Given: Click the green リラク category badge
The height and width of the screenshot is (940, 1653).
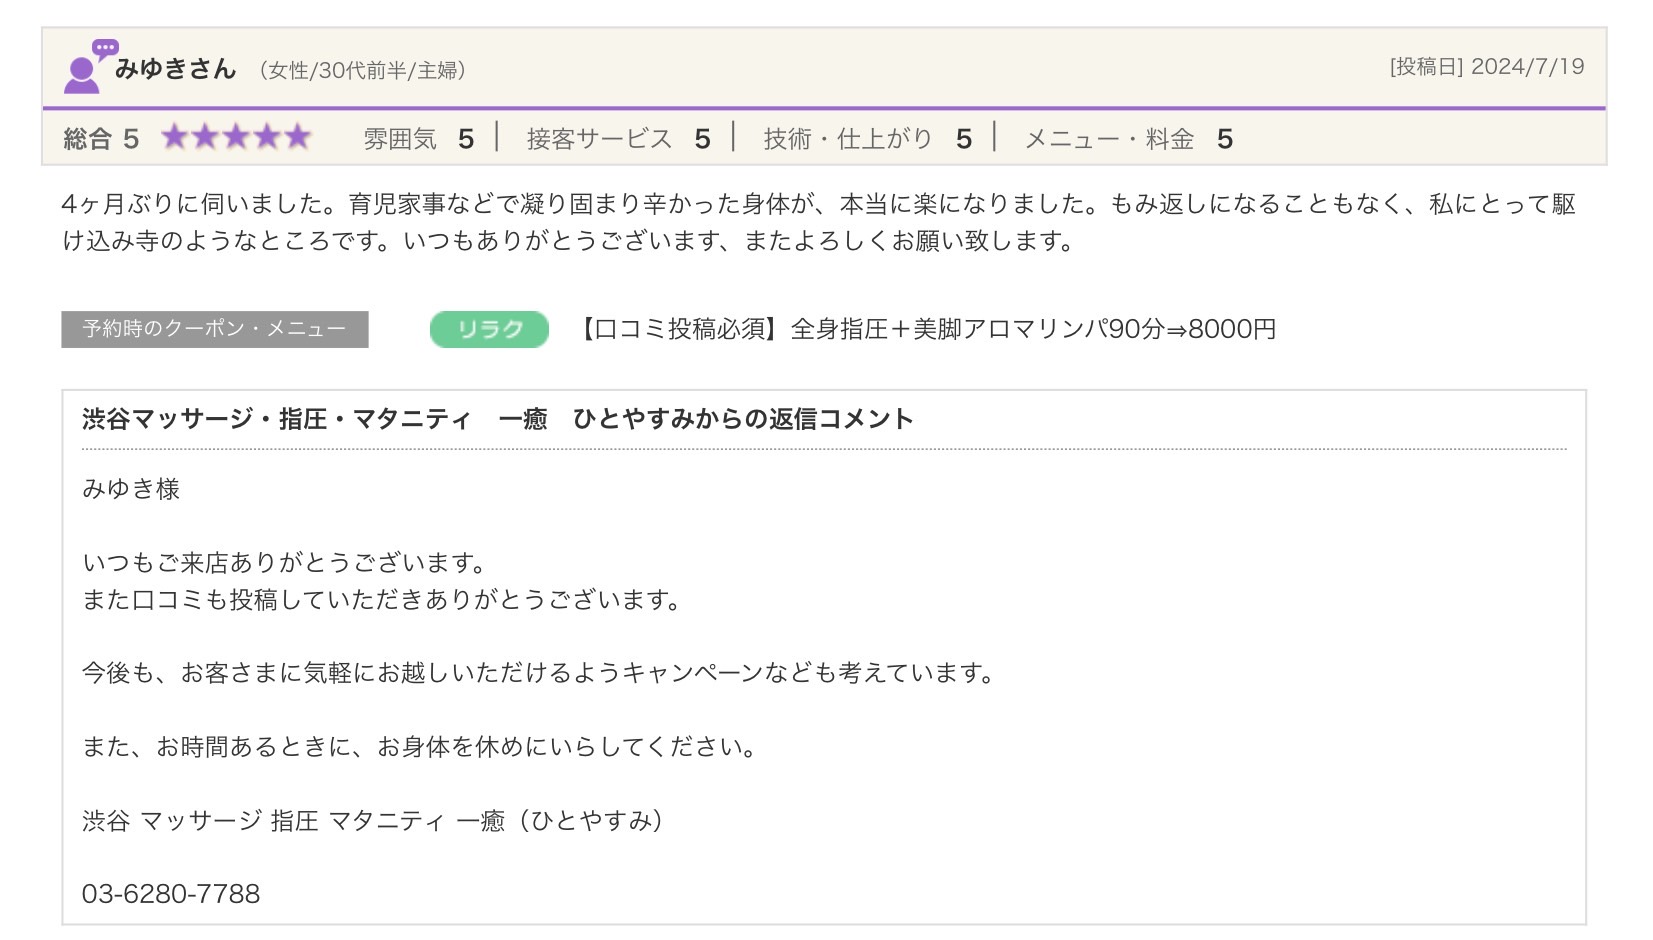Looking at the screenshot, I should (x=489, y=329).
